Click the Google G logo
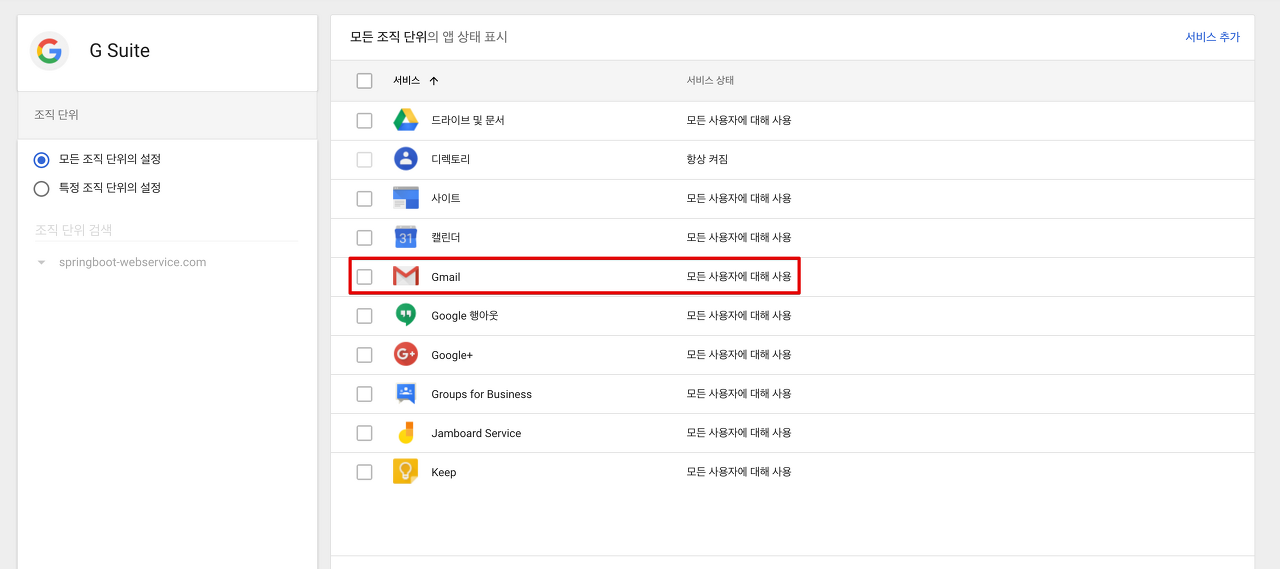The image size is (1280, 569). [x=49, y=51]
